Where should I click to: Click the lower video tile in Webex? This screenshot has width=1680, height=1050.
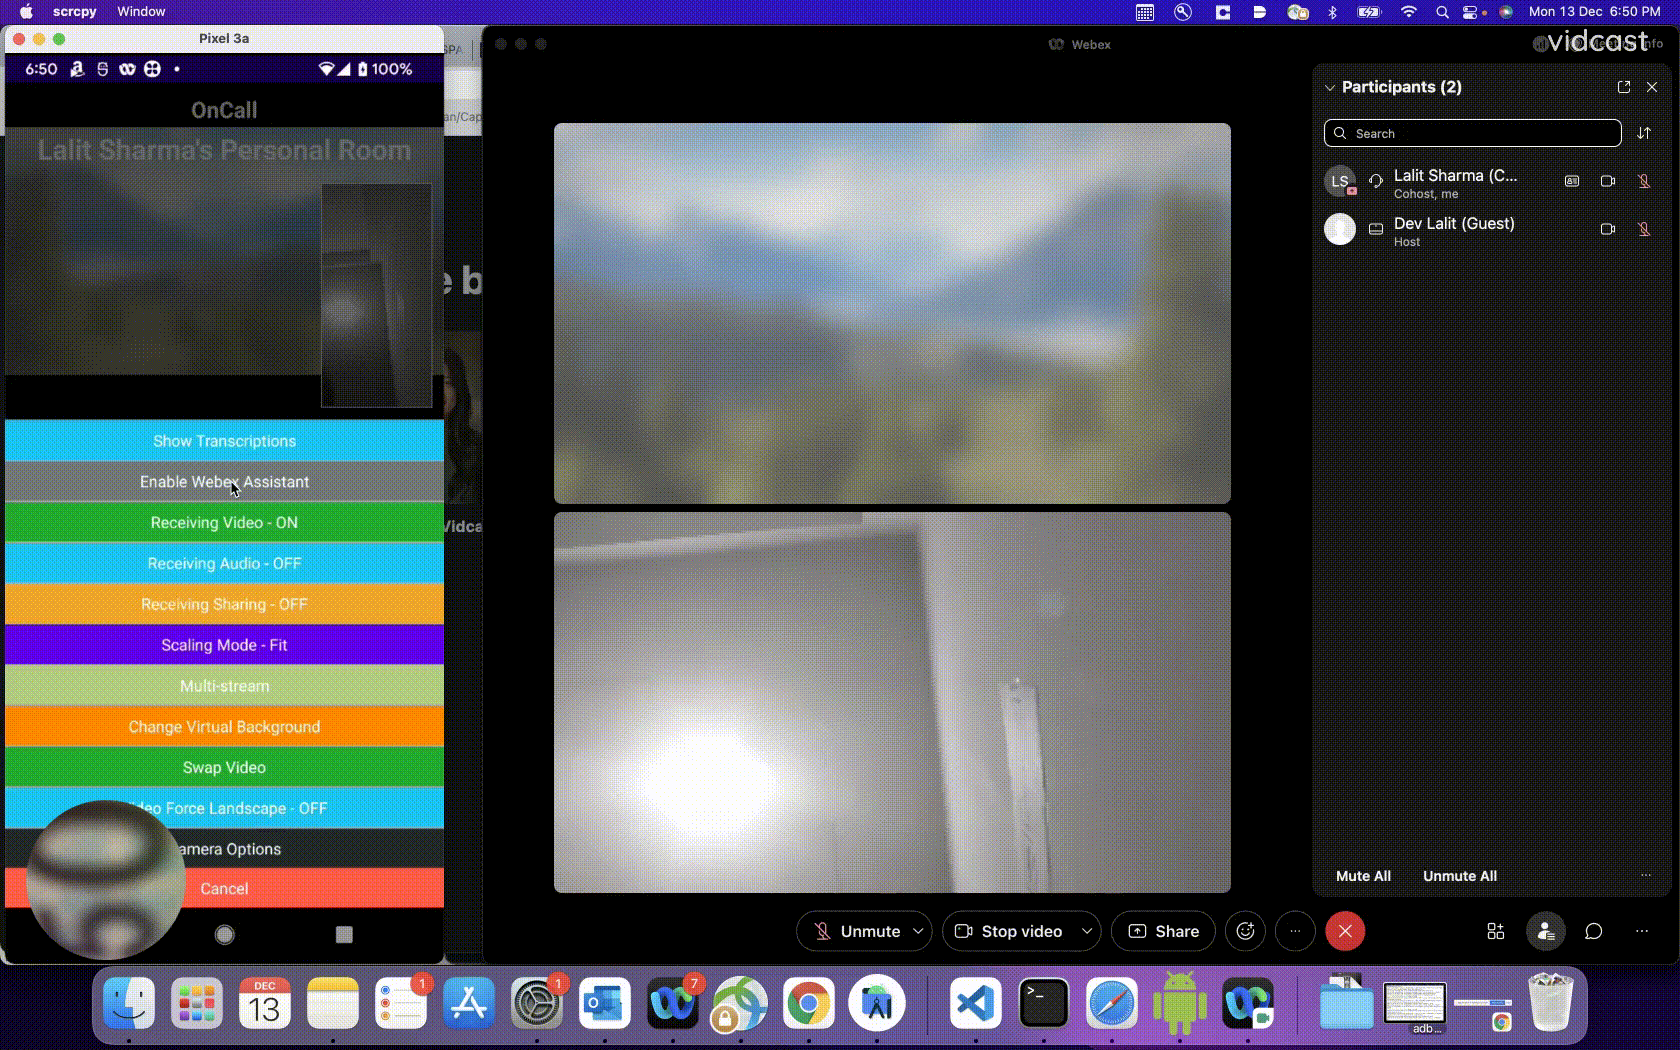pyautogui.click(x=892, y=702)
